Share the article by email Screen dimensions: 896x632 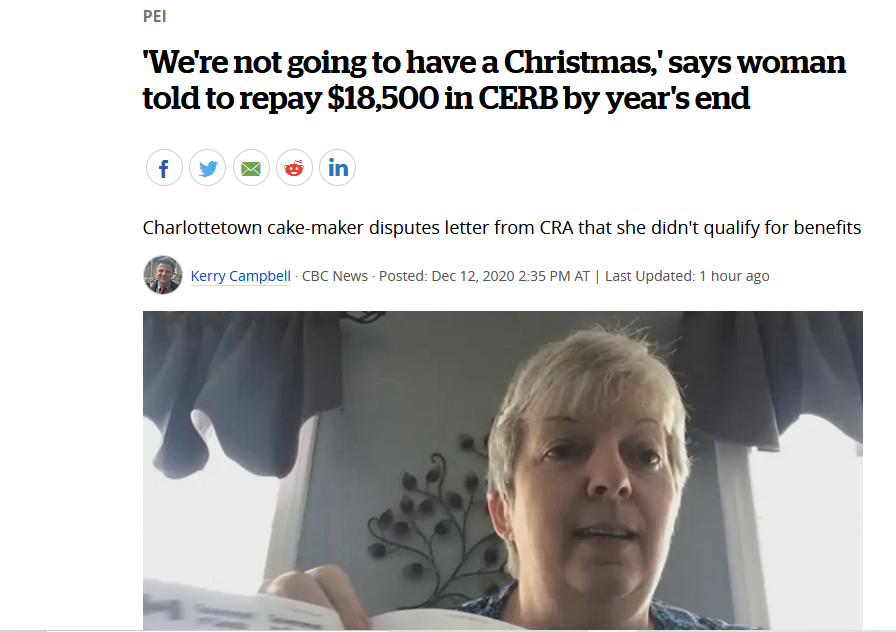pyautogui.click(x=251, y=168)
